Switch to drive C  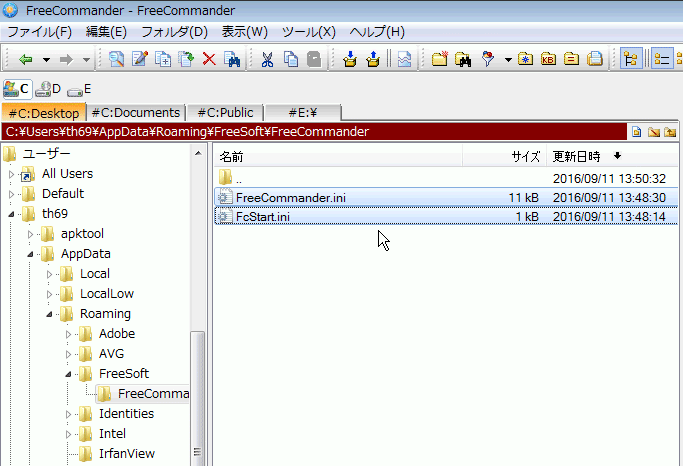(x=17, y=89)
